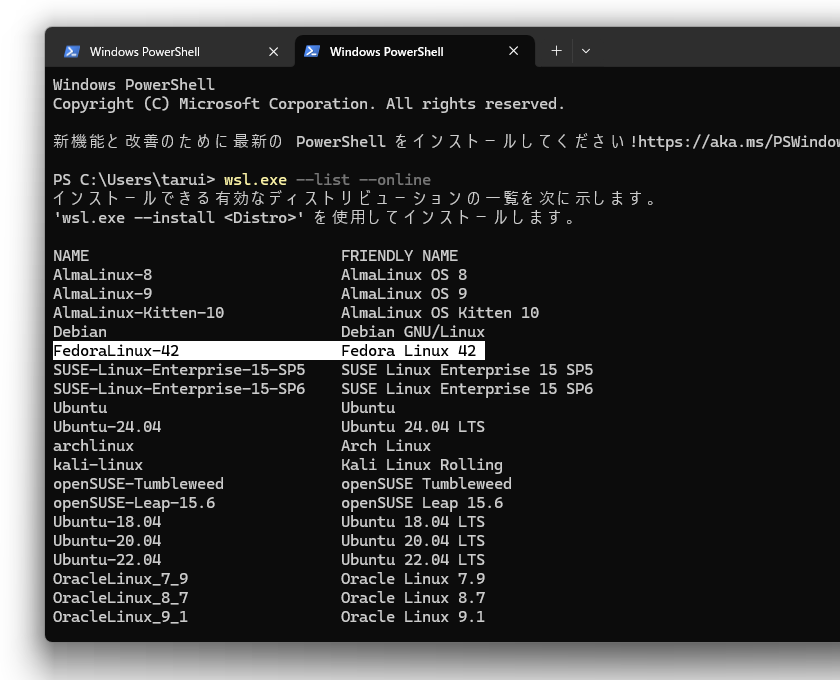Close the inactive Windows PowerShell tab

click(x=273, y=51)
